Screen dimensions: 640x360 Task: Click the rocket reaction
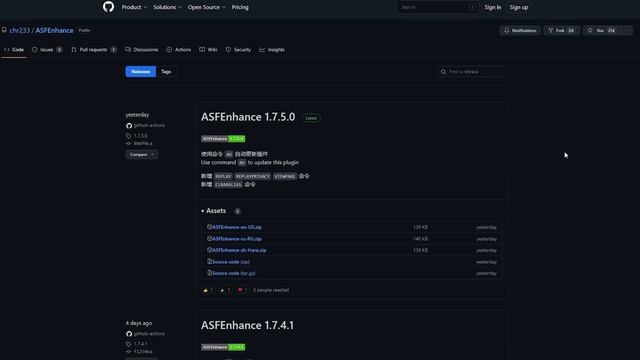click(x=225, y=290)
